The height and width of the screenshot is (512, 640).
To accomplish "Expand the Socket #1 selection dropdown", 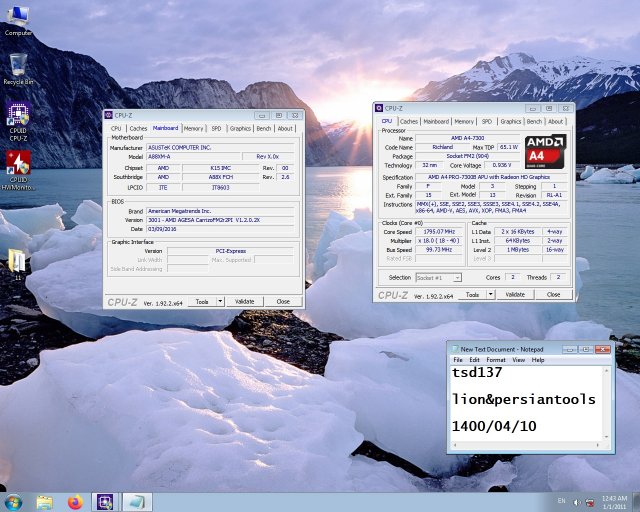I will pos(457,277).
